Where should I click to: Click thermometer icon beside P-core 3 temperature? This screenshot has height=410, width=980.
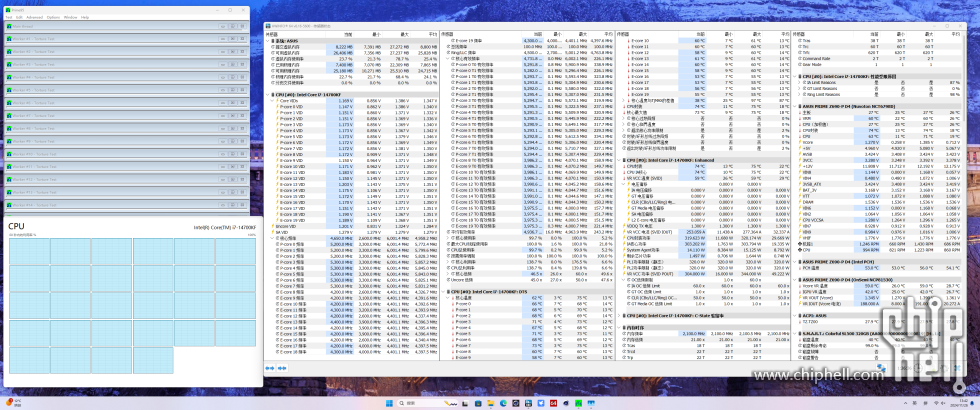[x=452, y=322]
